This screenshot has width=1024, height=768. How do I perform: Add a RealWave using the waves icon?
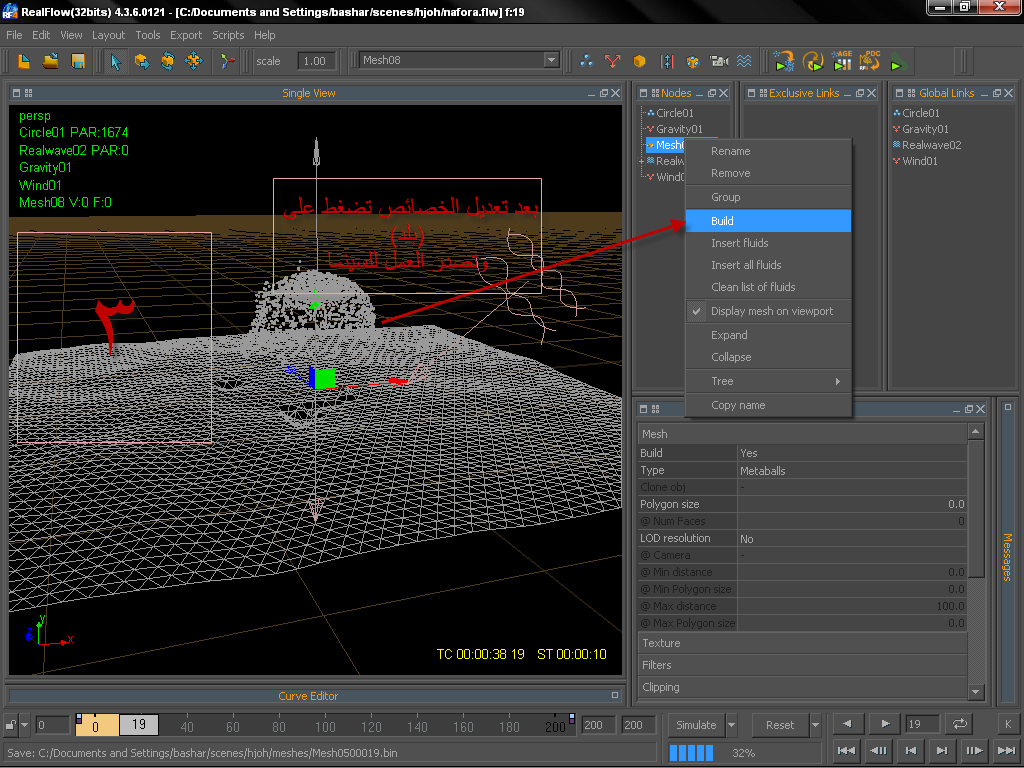click(744, 61)
